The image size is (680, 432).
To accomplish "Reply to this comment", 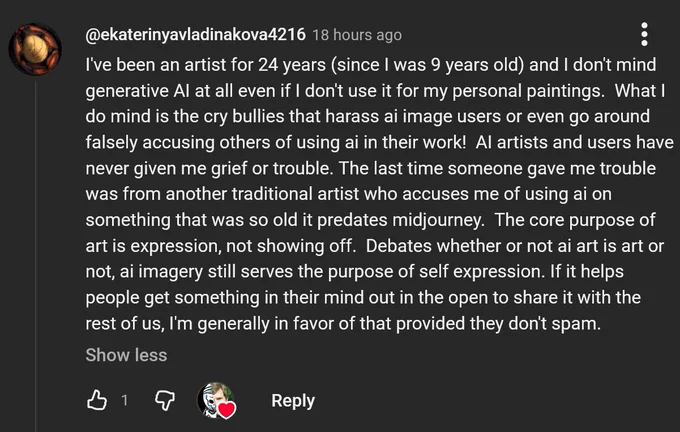I will [293, 400].
